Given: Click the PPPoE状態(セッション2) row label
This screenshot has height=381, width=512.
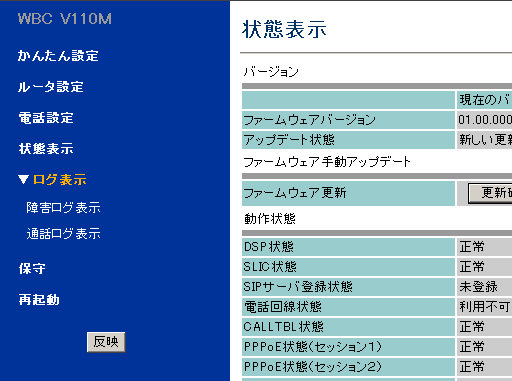Looking at the screenshot, I should (x=313, y=367).
